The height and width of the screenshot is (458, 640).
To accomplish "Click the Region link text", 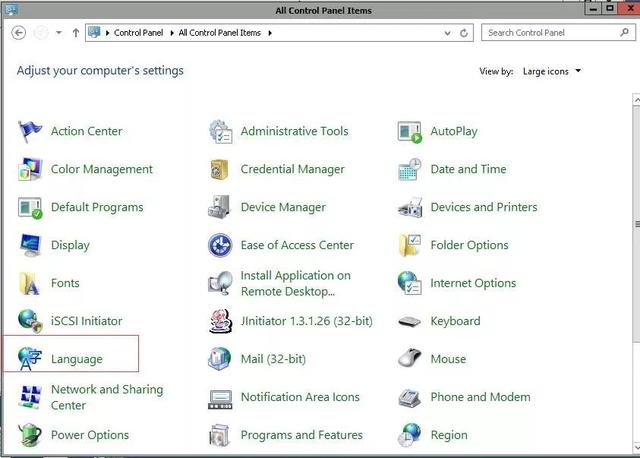I will pyautogui.click(x=449, y=435).
